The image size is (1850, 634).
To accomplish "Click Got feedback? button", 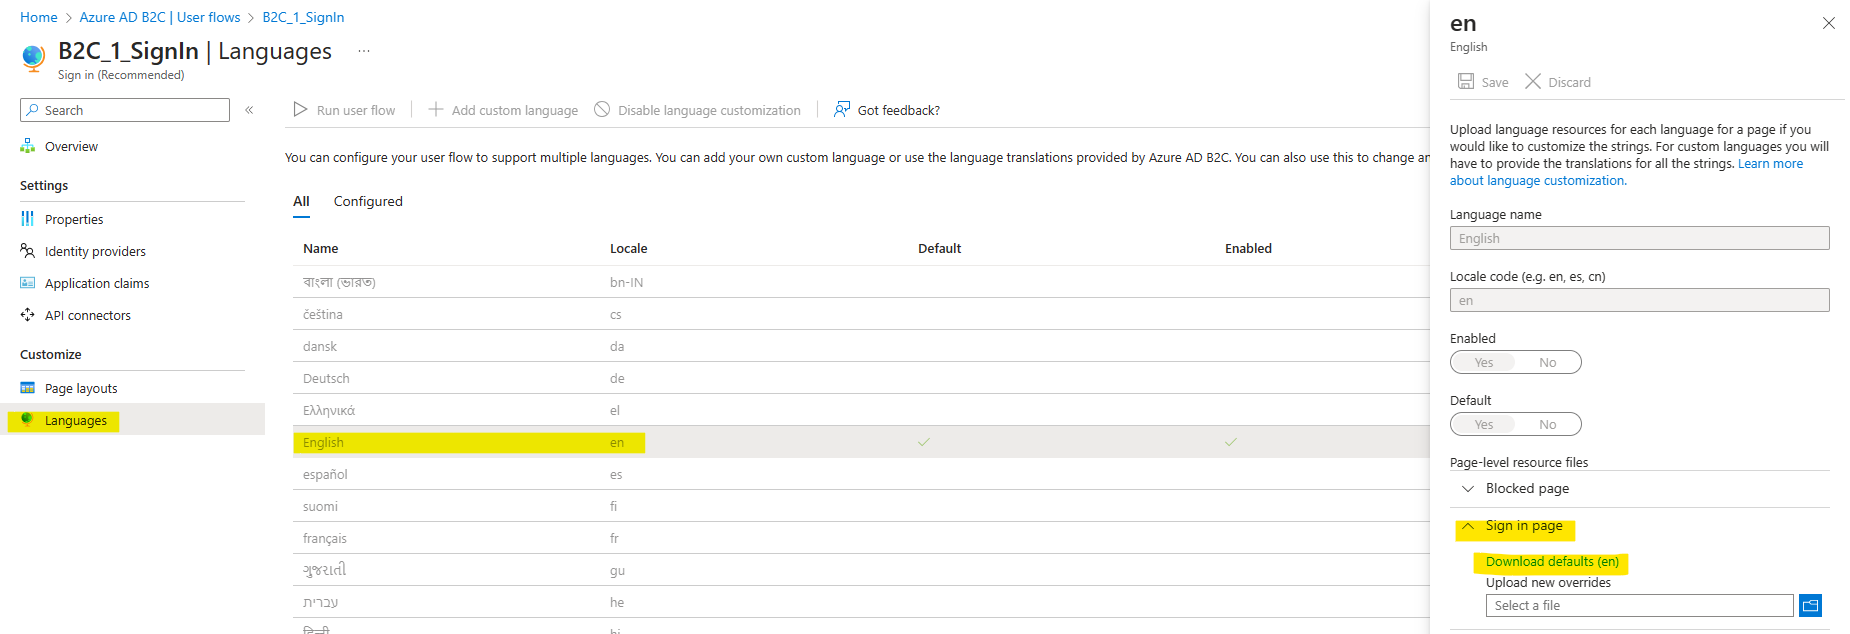I will coord(887,110).
